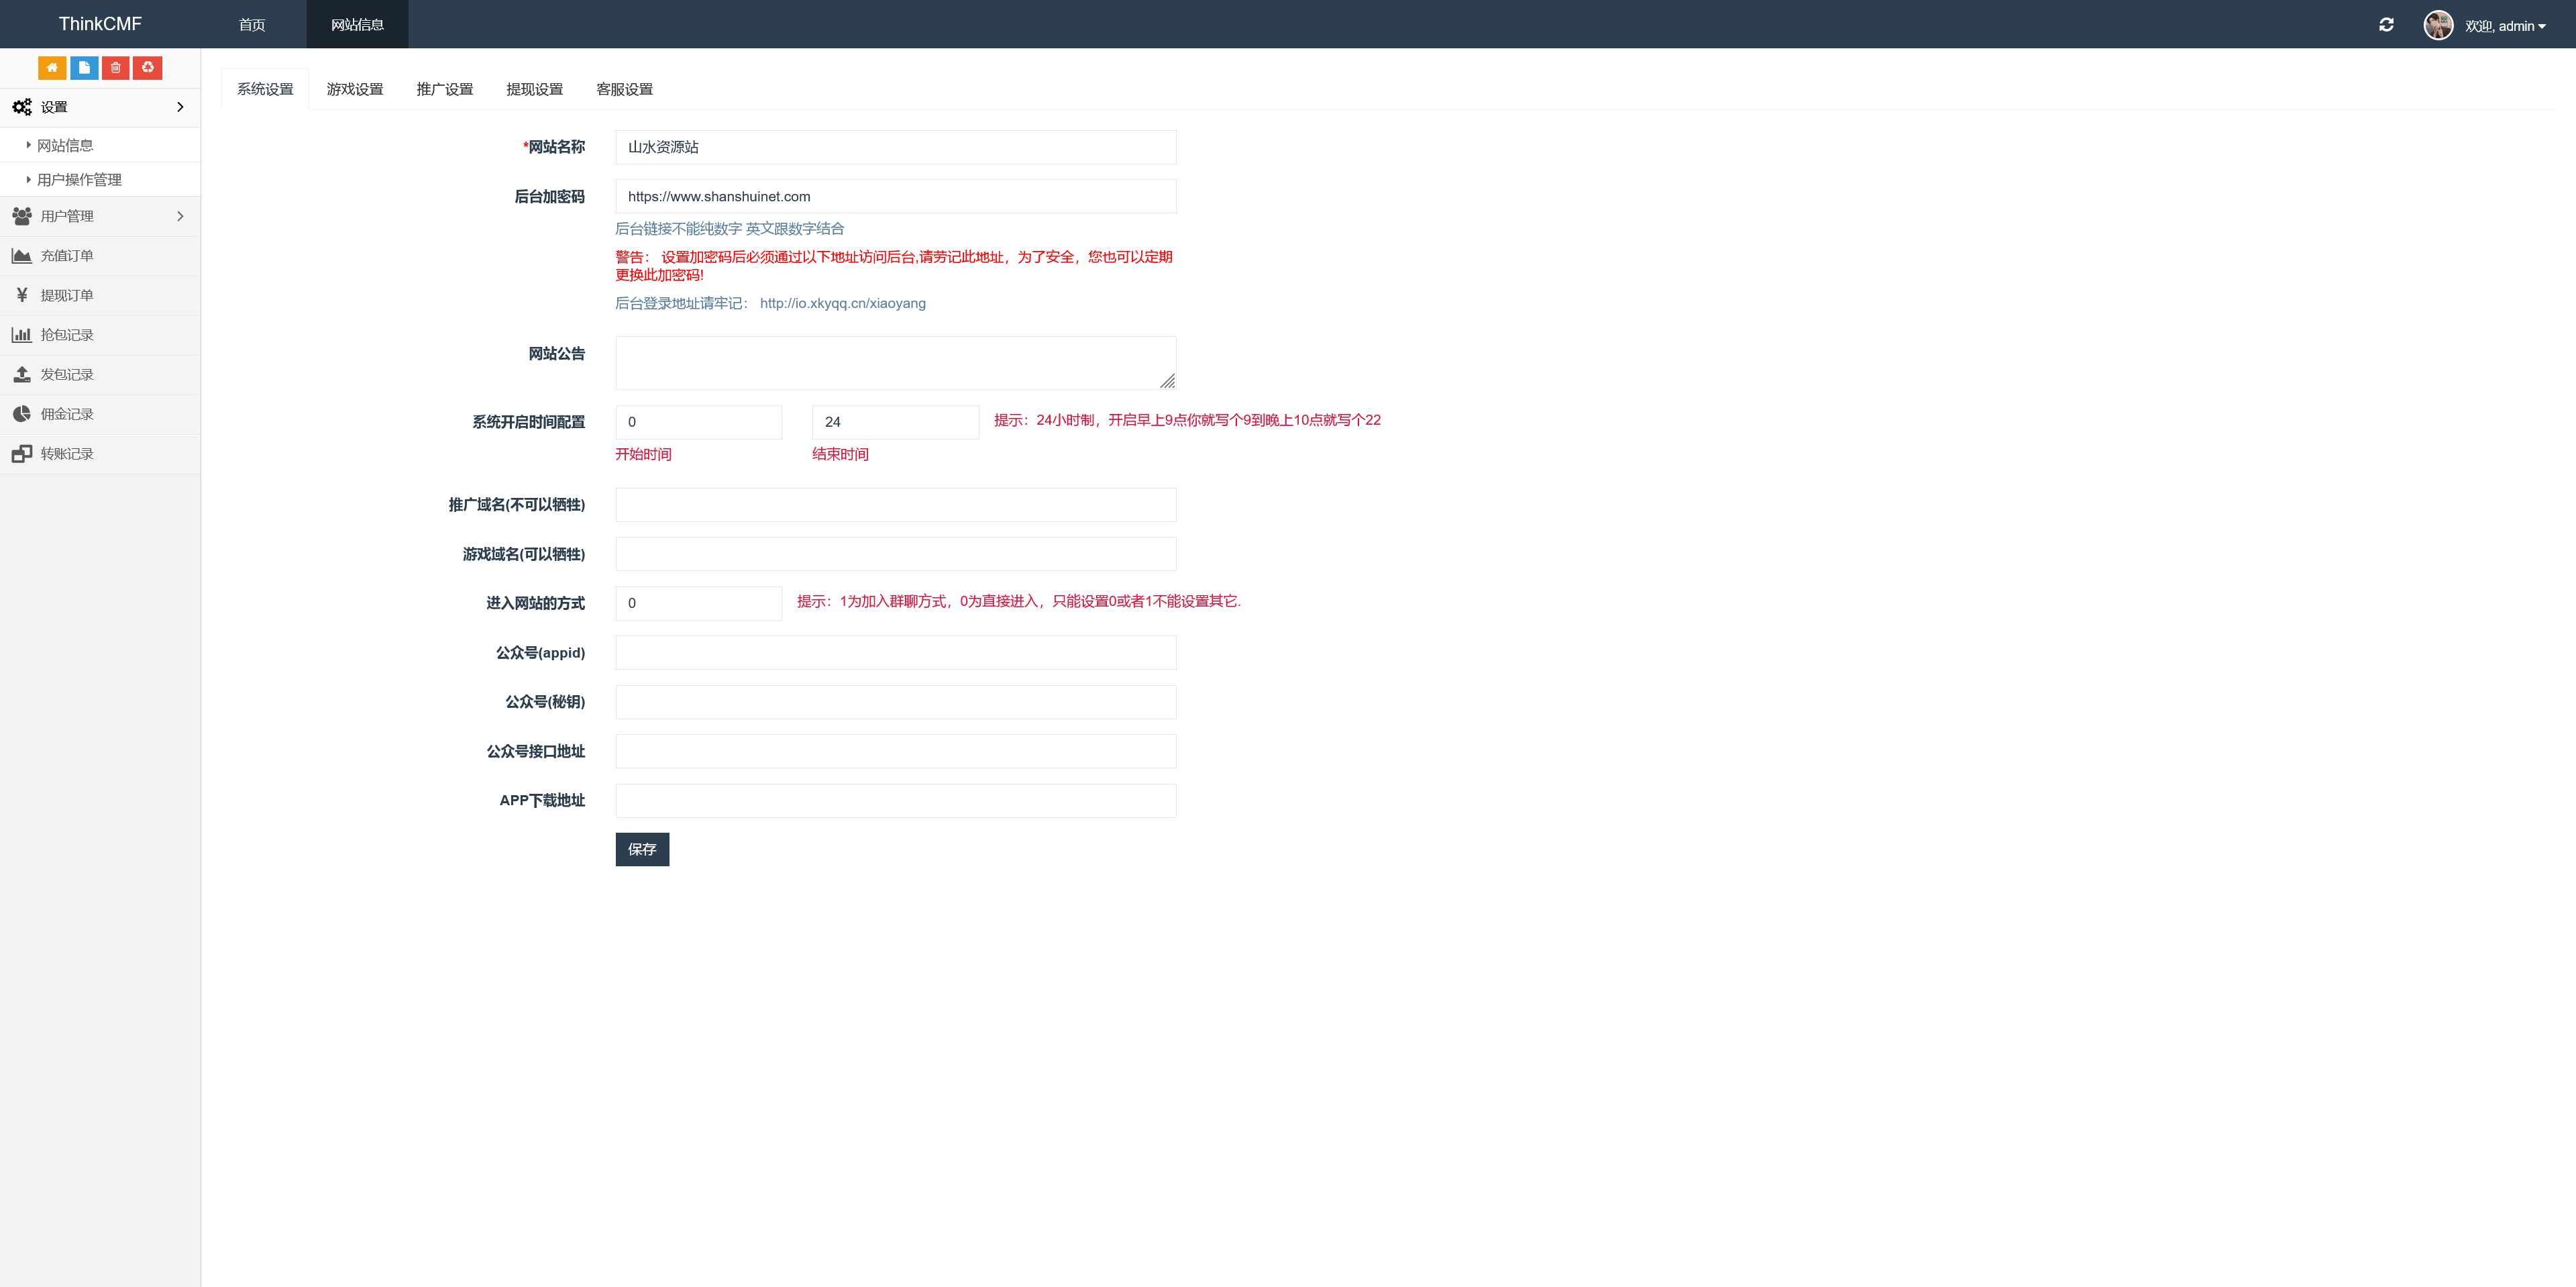Switch to the 游戏设置 tab

355,89
